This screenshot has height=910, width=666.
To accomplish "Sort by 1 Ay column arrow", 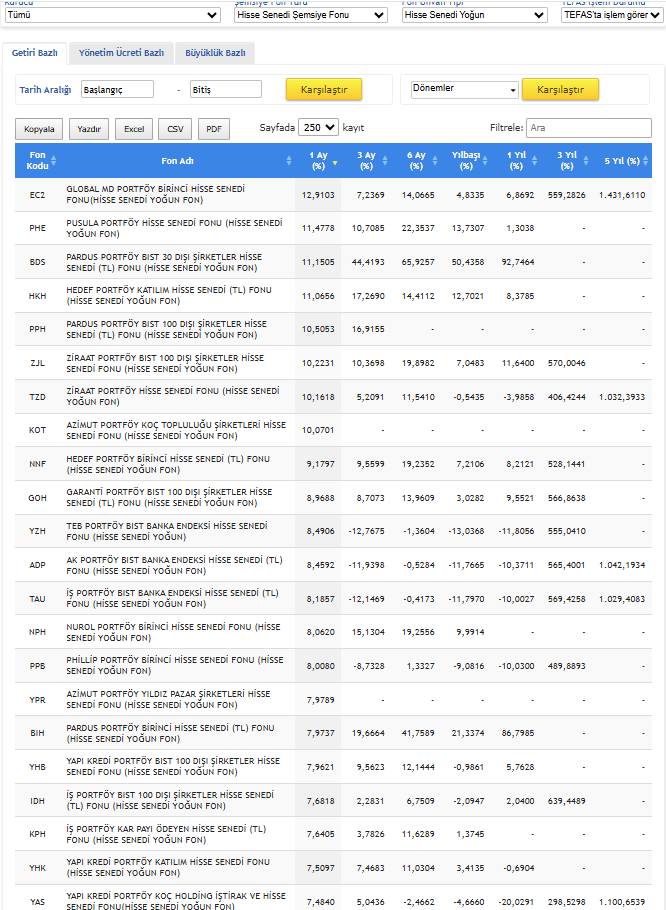I will point(334,163).
